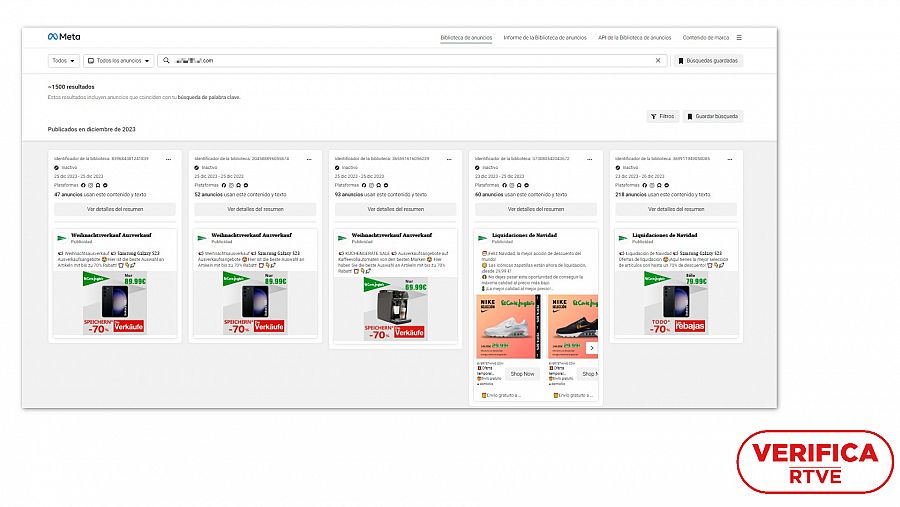Click Audience Network icon on 93 anuncios card
The height and width of the screenshot is (507, 900).
(x=378, y=185)
